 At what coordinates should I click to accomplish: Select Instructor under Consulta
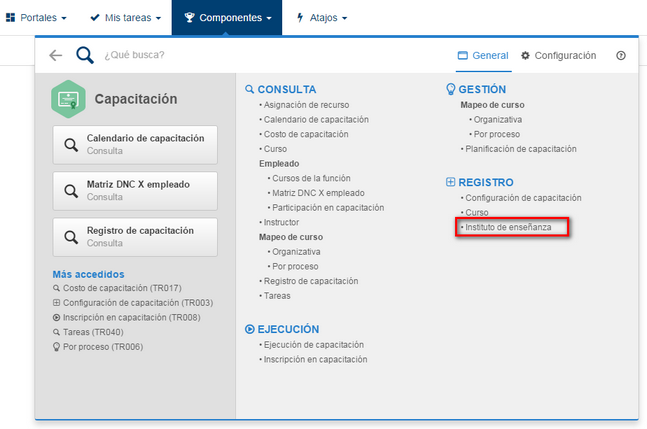[x=281, y=222]
